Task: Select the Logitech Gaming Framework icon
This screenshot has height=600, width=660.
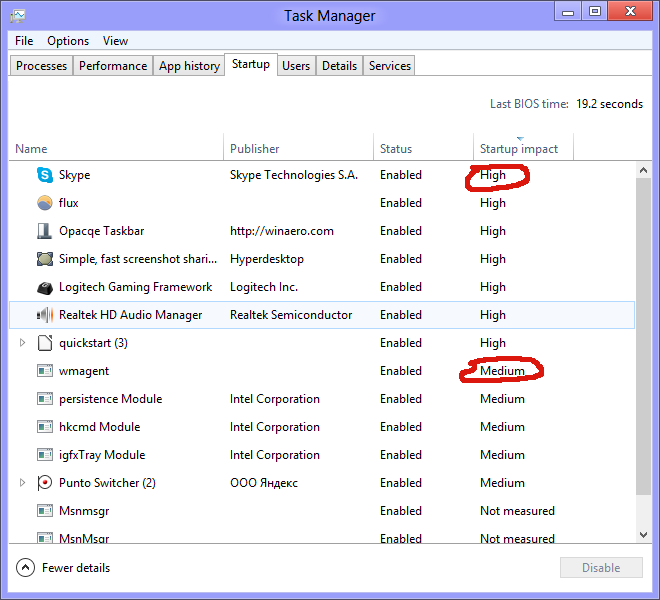Action: 45,287
